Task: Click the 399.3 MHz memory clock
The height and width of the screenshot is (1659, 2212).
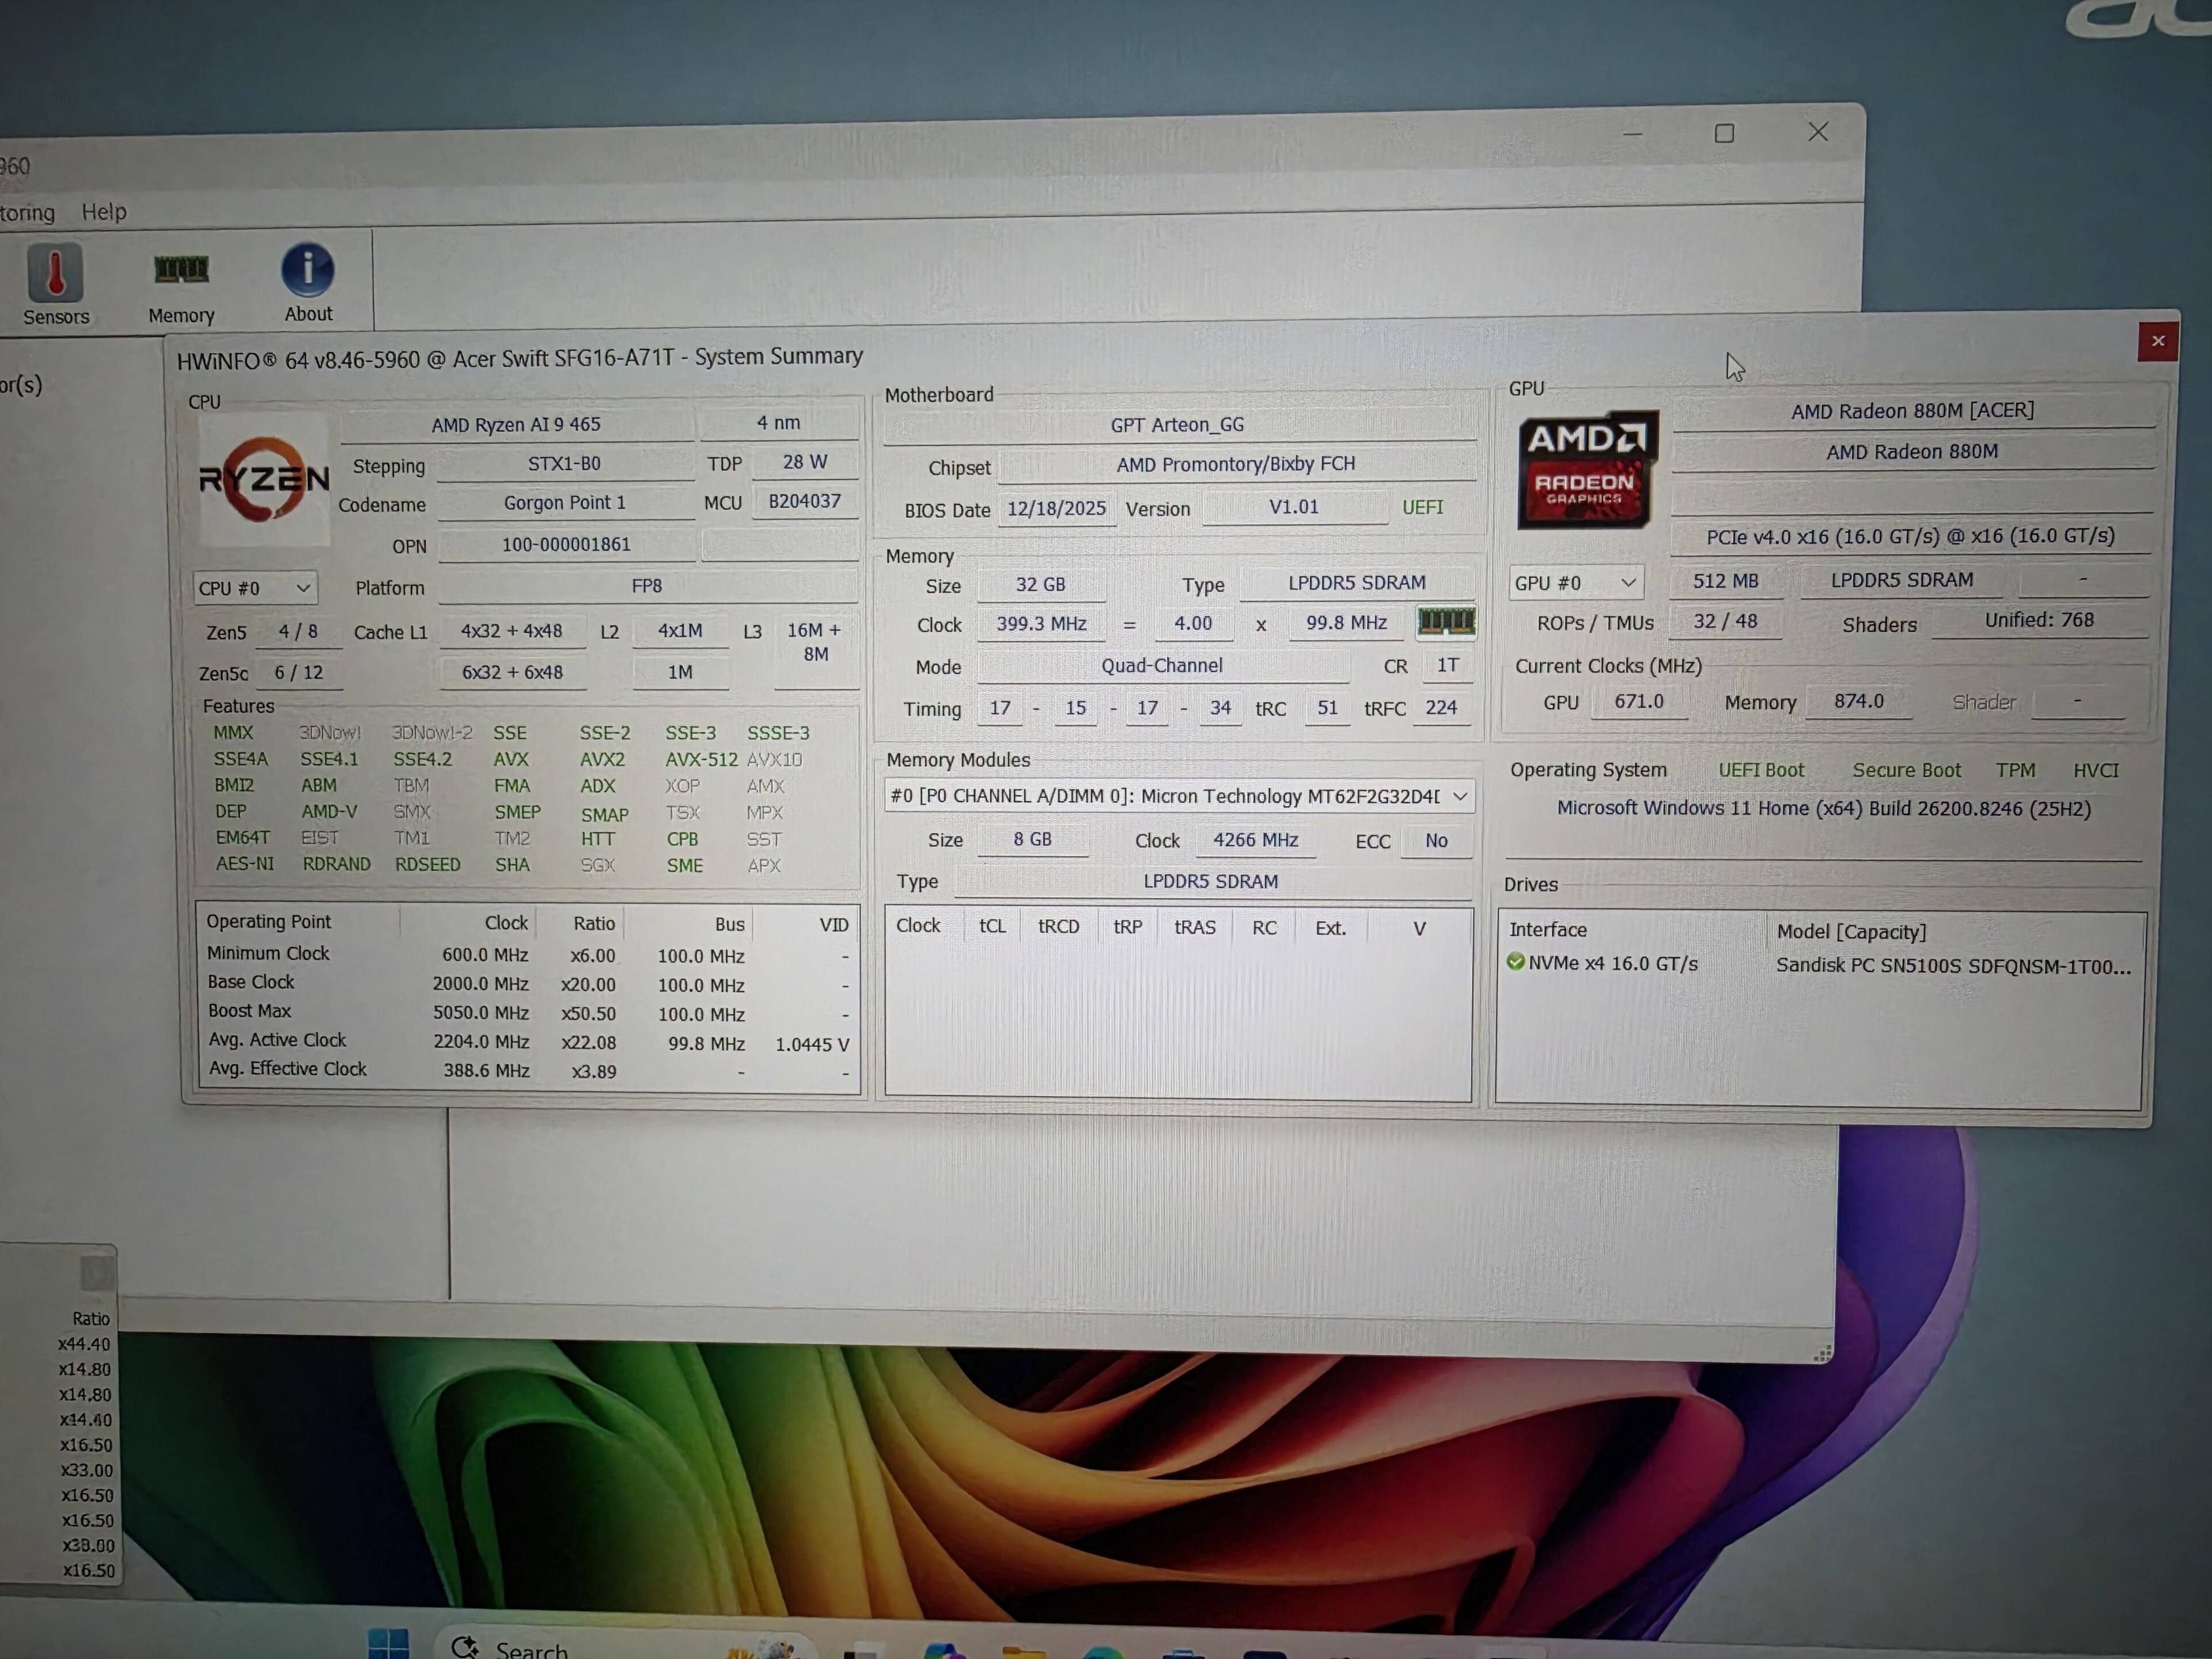Action: click(x=1041, y=624)
